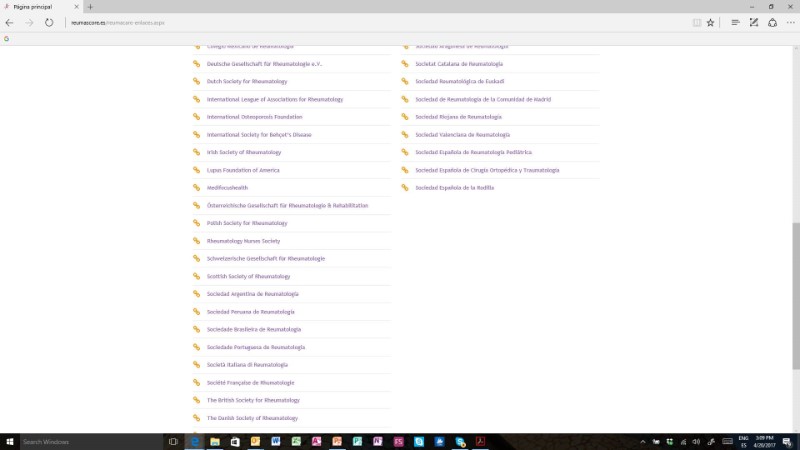
Task: Click chain icon beside Sociedad Española de la Rodilla
Action: [x=405, y=187]
